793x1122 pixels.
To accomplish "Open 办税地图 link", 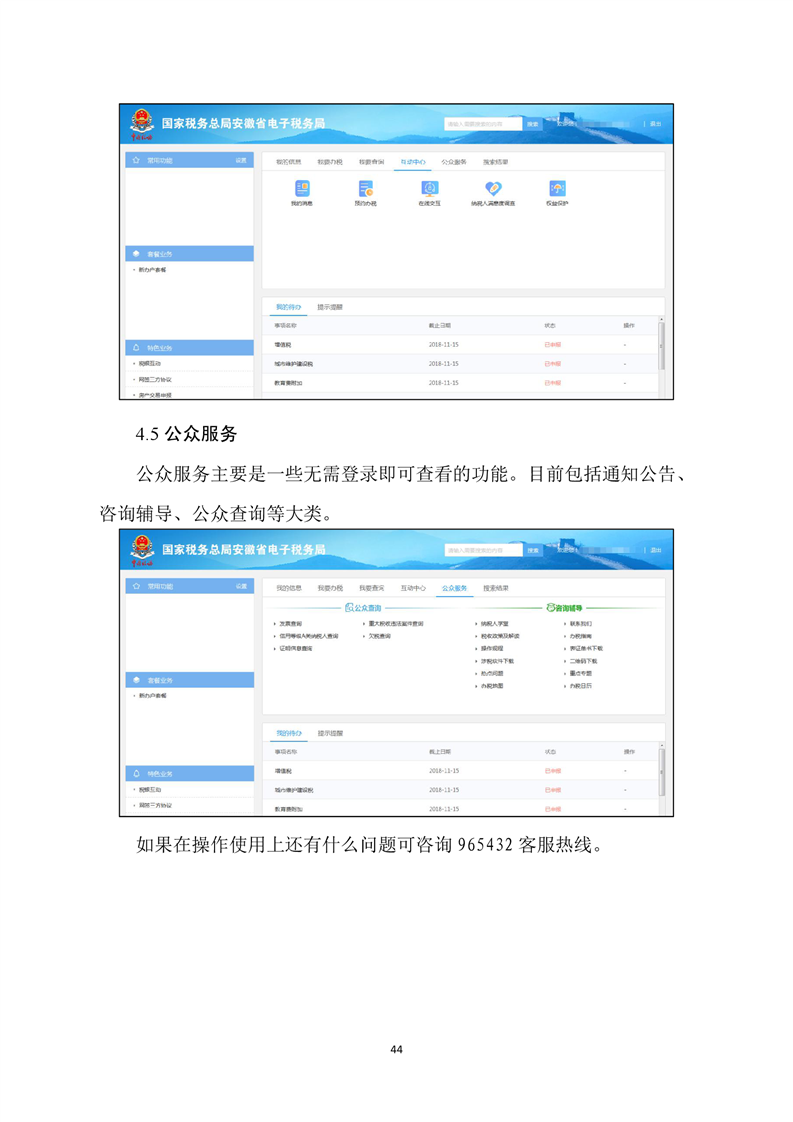I will pos(492,686).
